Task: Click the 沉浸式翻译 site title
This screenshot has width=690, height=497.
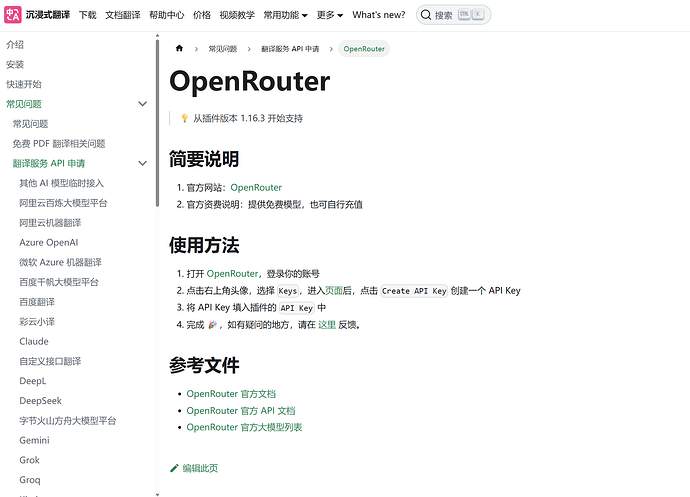Action: (48, 15)
